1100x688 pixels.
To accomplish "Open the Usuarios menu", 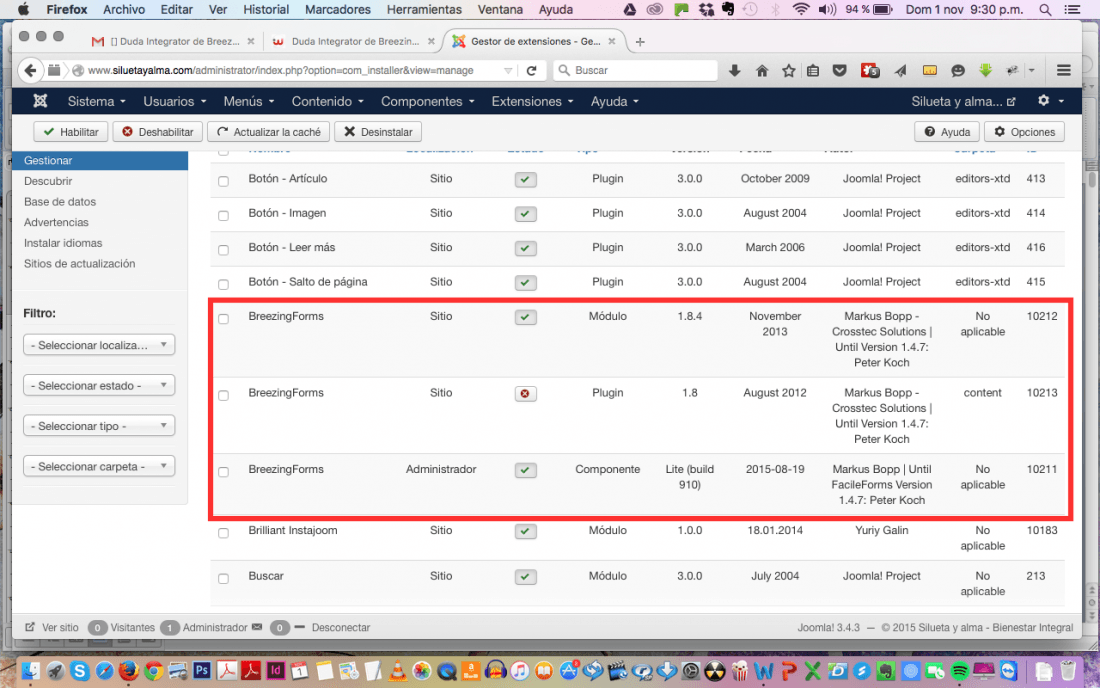I will 175,102.
